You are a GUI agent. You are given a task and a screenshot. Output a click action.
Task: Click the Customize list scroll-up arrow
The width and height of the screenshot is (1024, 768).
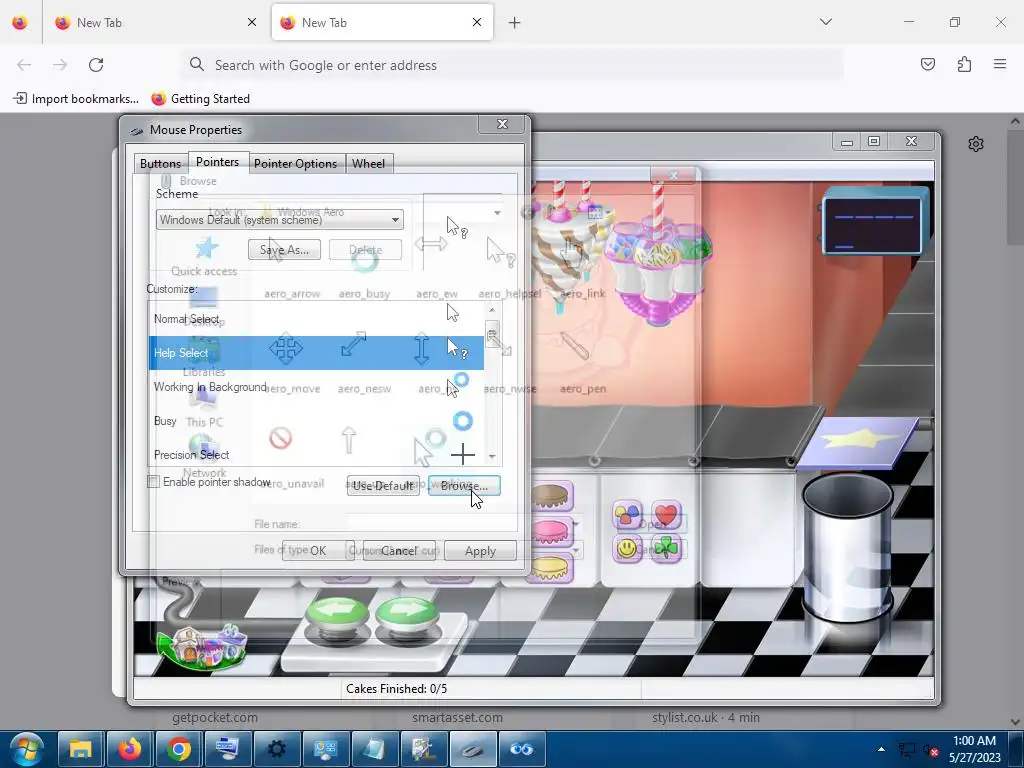pyautogui.click(x=492, y=310)
